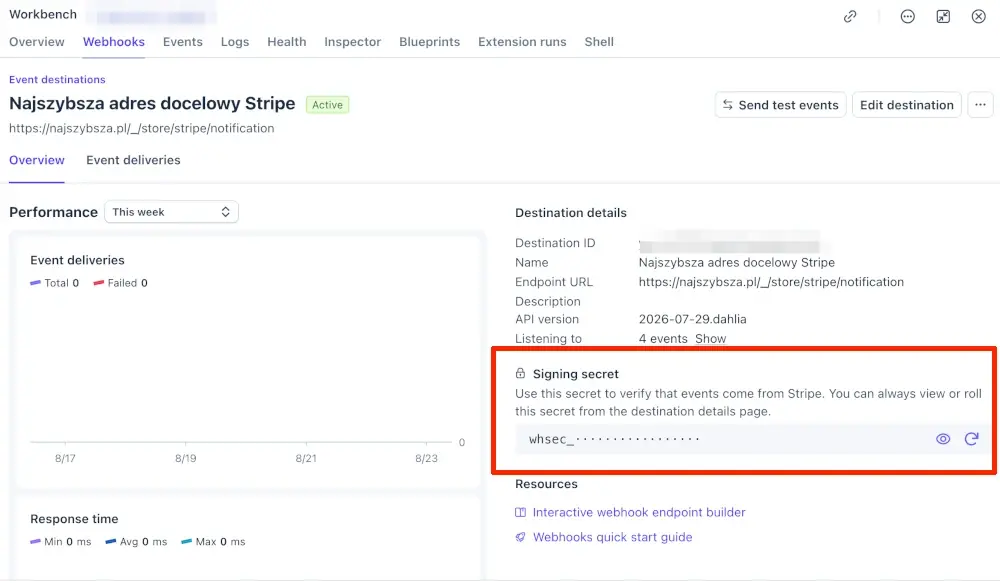Click the Total legend swatch
The image size is (1000, 583).
click(x=35, y=283)
